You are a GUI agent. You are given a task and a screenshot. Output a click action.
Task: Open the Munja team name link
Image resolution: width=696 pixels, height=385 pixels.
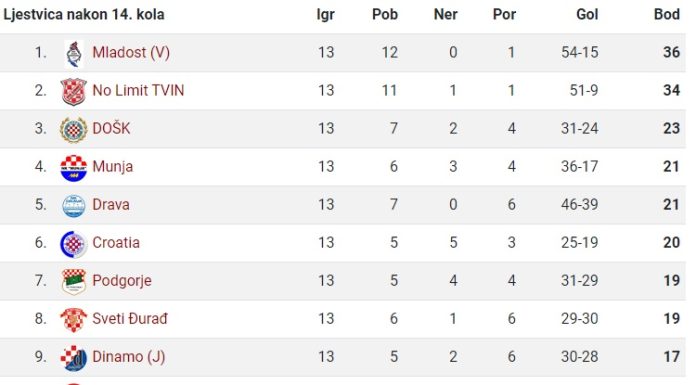tap(112, 167)
